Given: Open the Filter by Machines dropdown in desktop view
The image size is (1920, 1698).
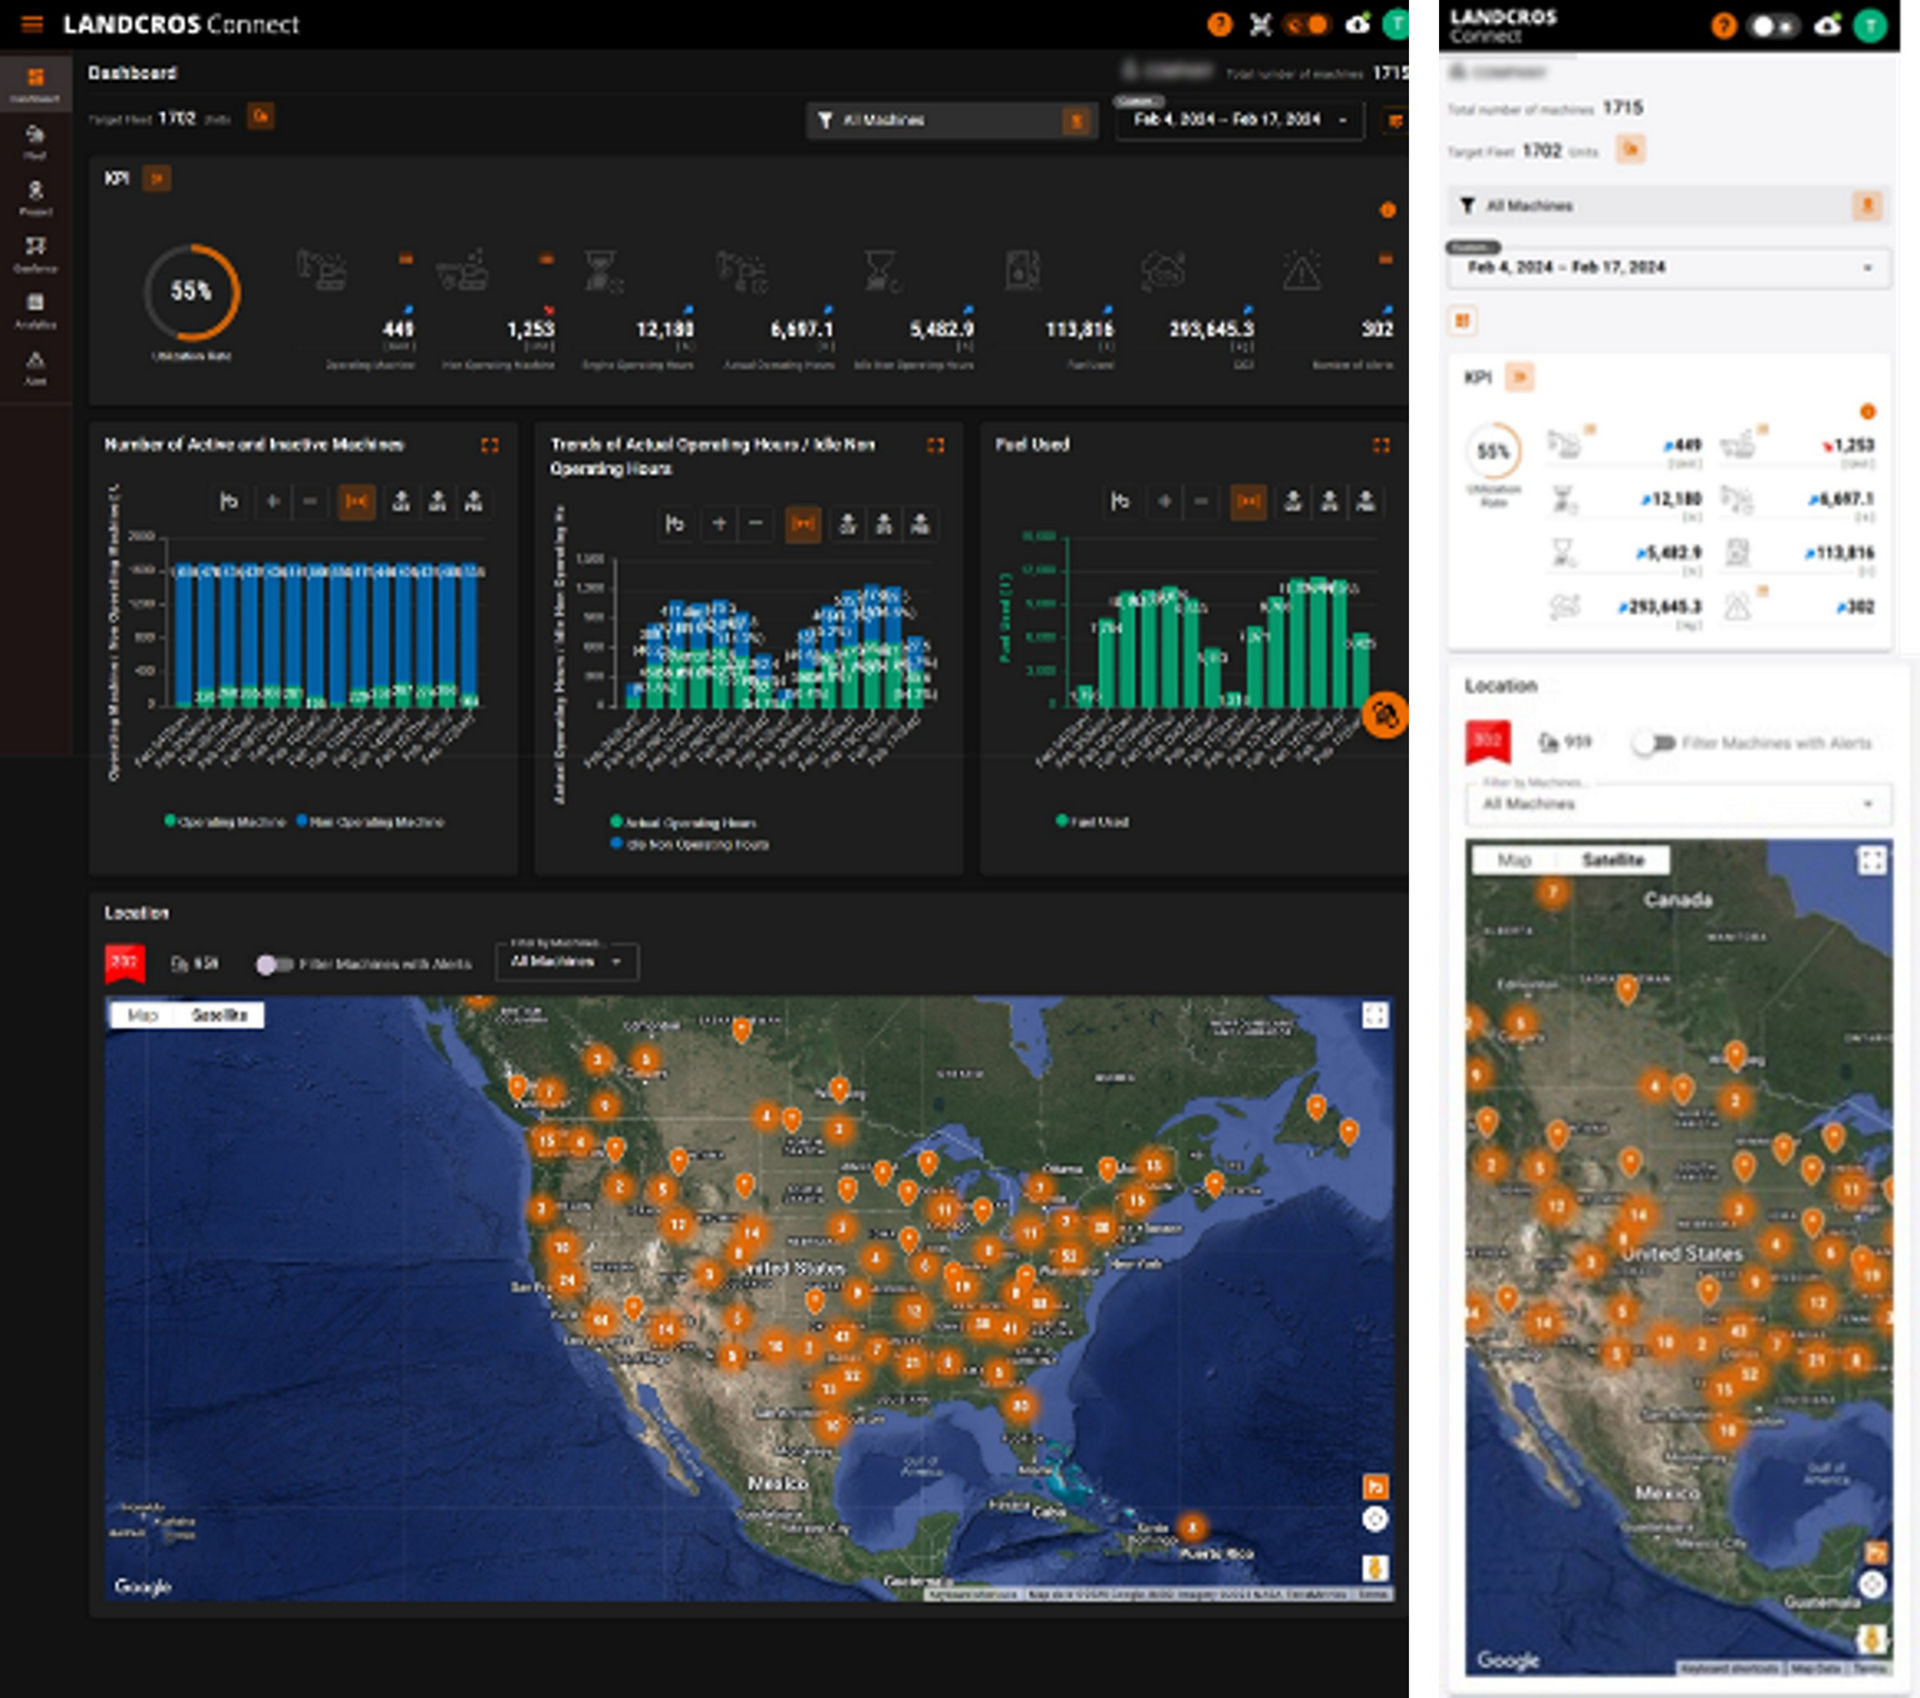Looking at the screenshot, I should pos(567,962).
